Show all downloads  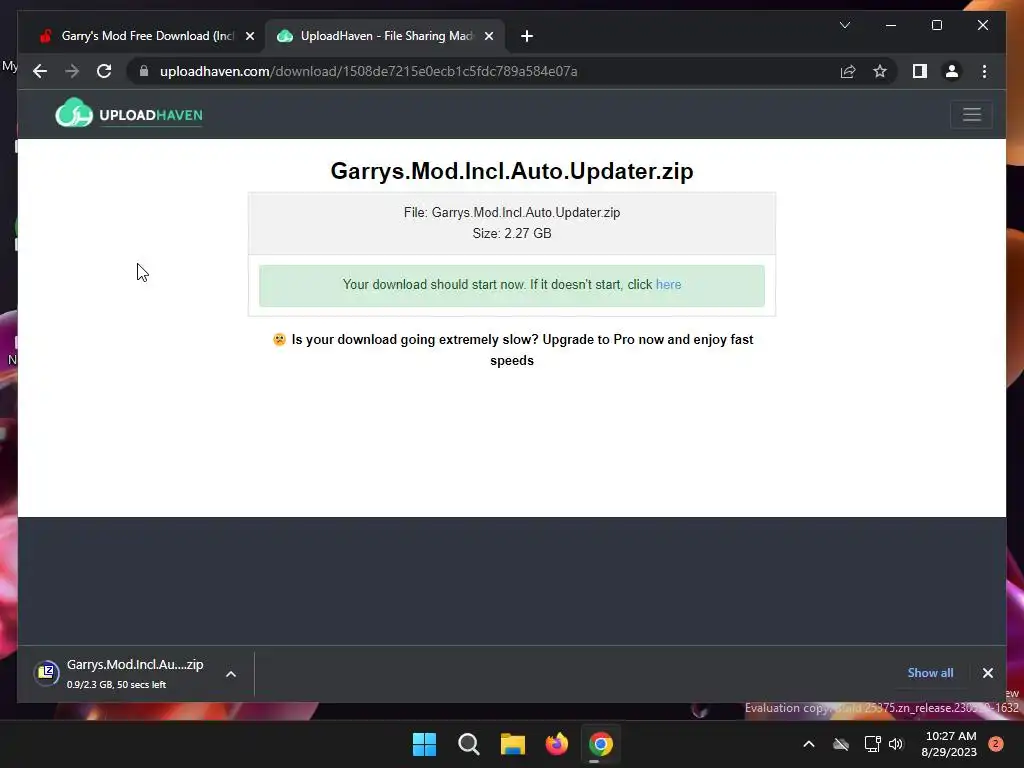(x=930, y=673)
